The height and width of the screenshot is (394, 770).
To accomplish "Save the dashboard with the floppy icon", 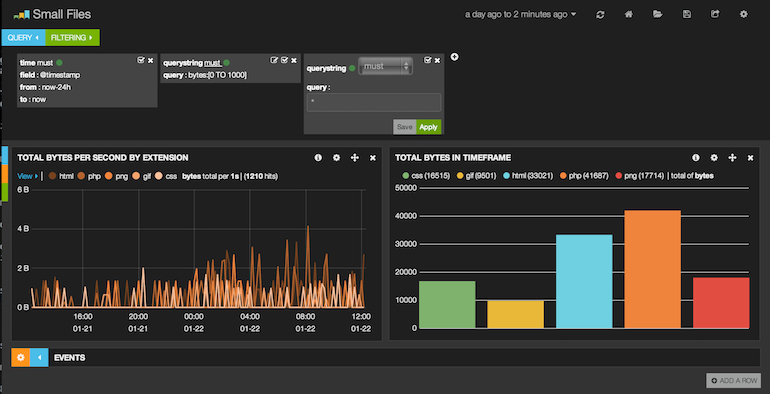I will point(687,15).
